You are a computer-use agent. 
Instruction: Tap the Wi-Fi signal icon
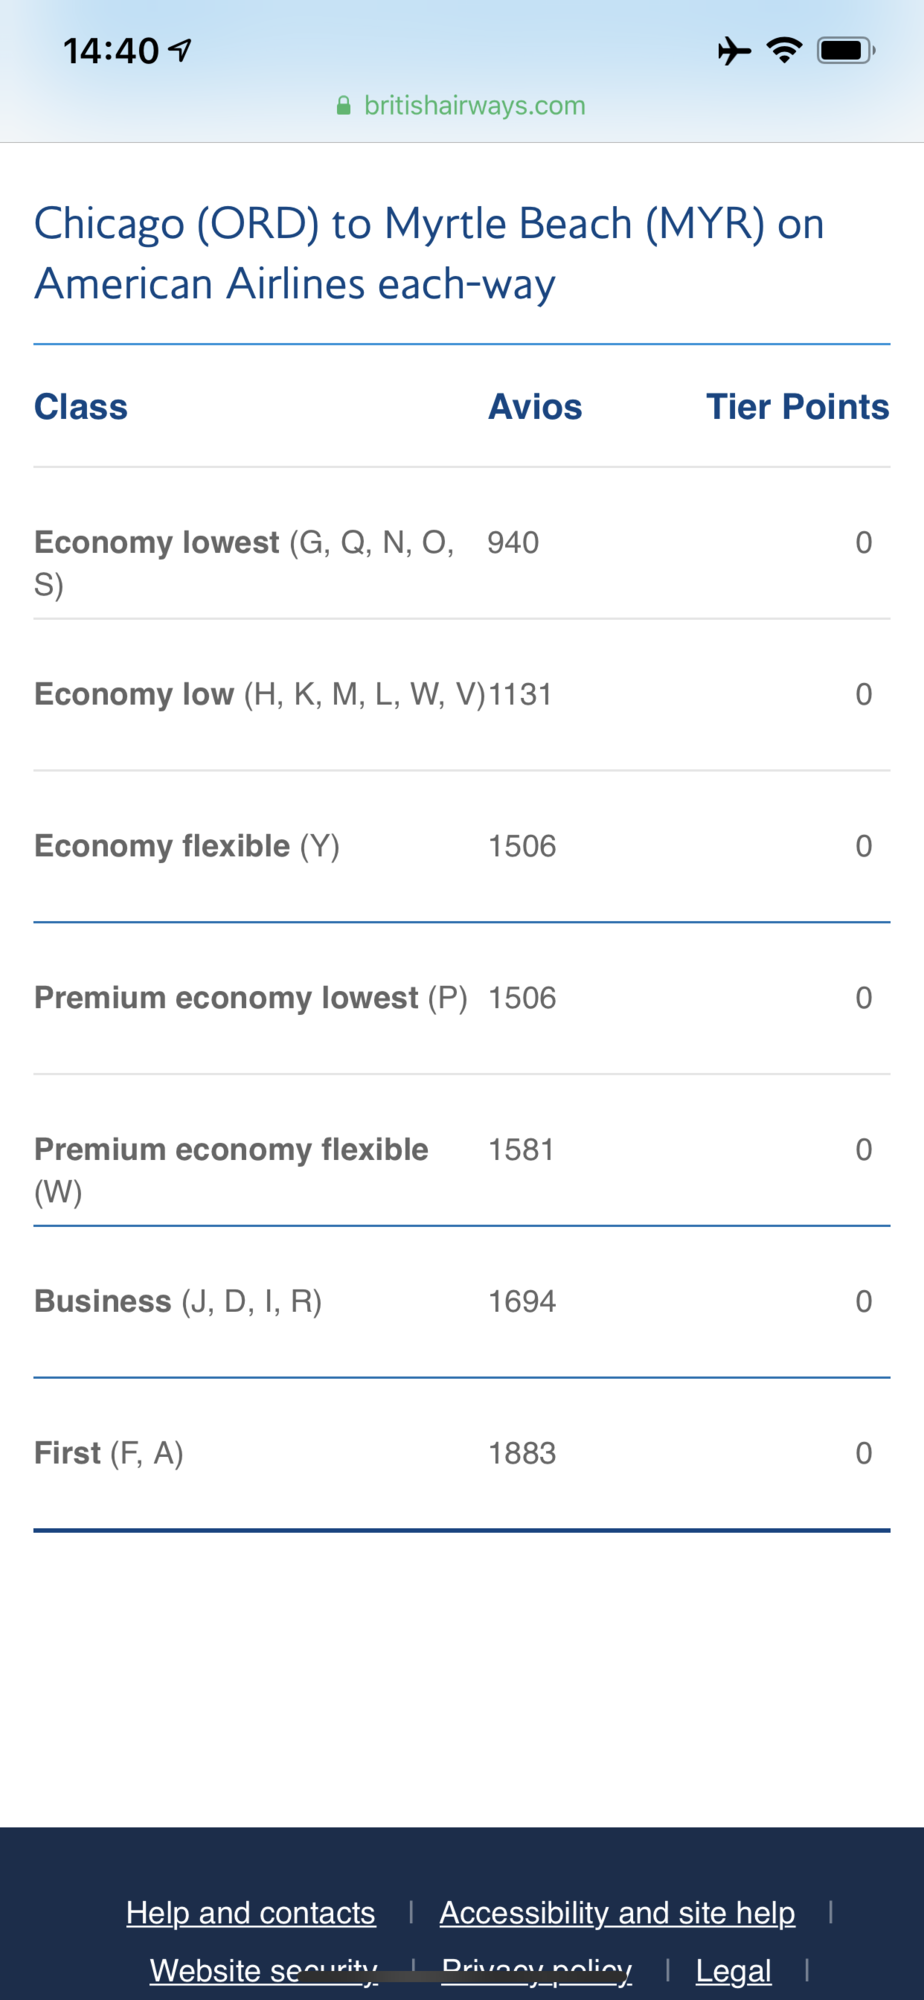click(x=784, y=50)
